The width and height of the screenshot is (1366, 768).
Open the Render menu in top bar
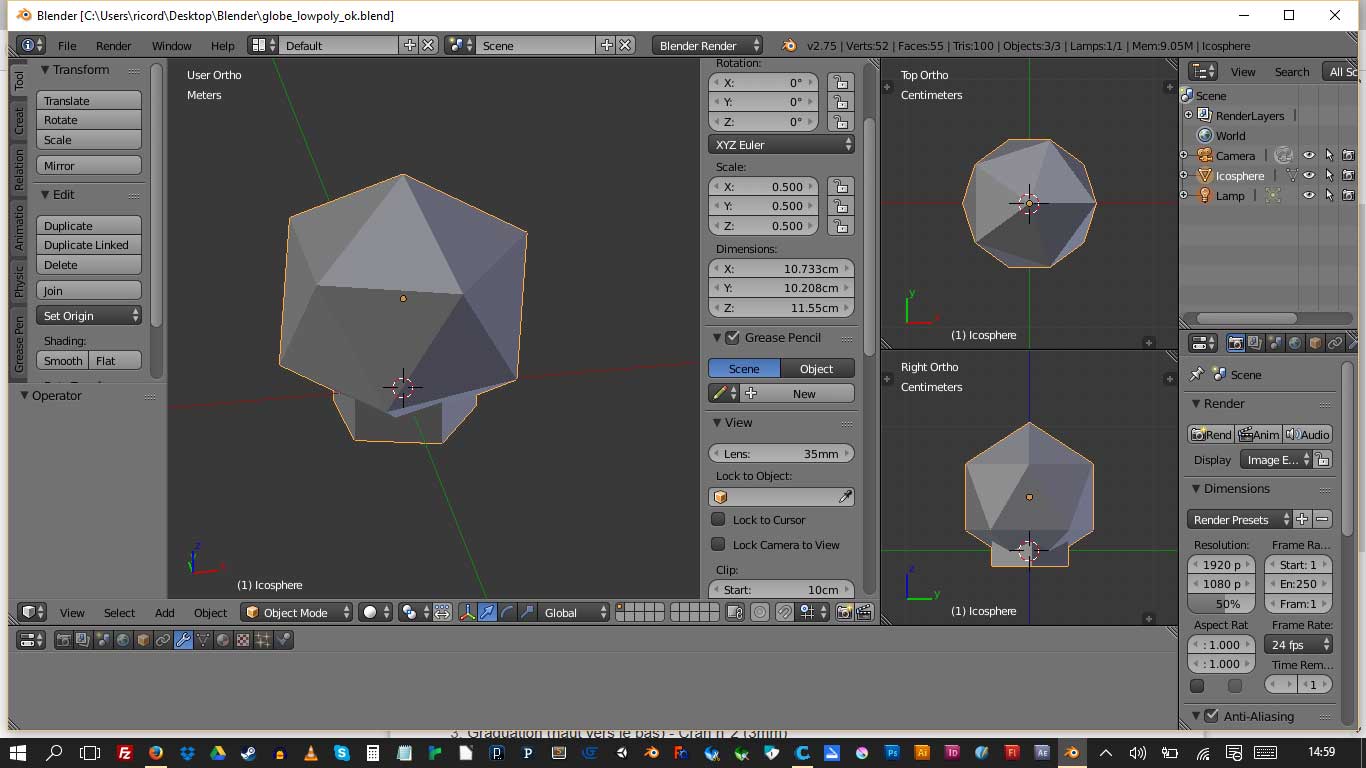pyautogui.click(x=113, y=46)
